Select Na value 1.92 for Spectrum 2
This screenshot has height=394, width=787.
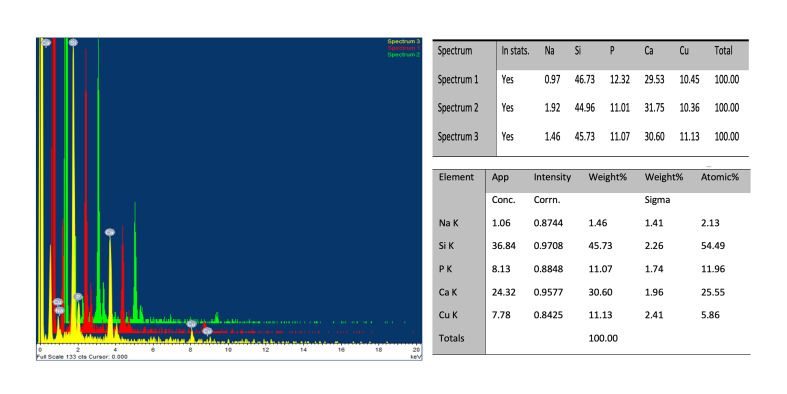(552, 108)
